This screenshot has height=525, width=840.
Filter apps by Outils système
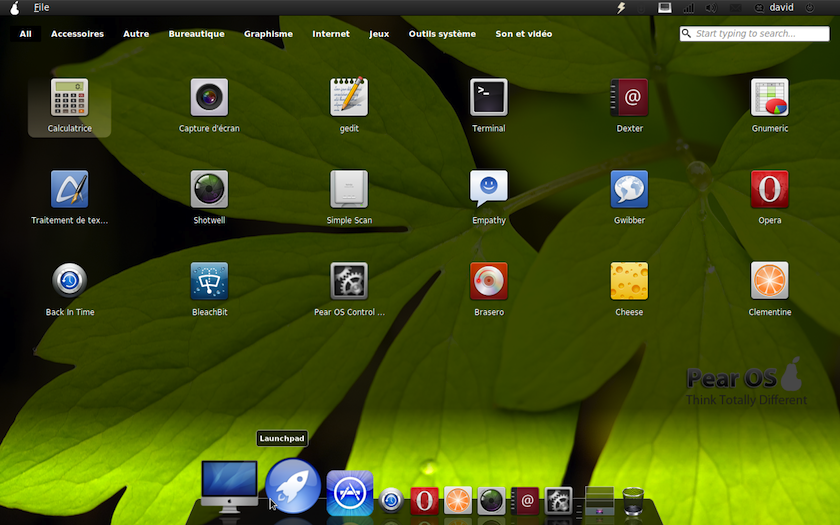[x=442, y=34]
